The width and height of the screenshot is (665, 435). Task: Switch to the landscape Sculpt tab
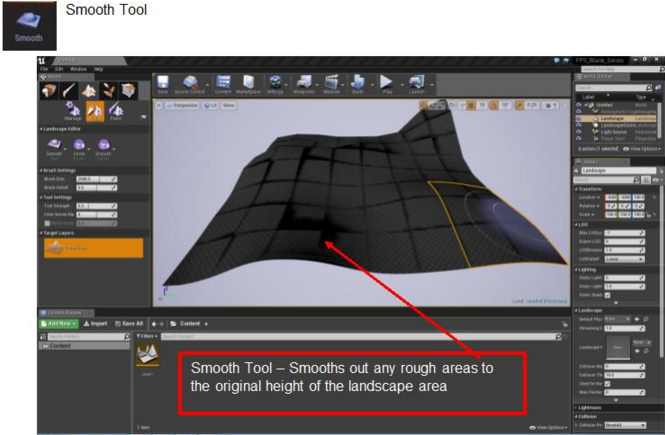pyautogui.click(x=95, y=111)
